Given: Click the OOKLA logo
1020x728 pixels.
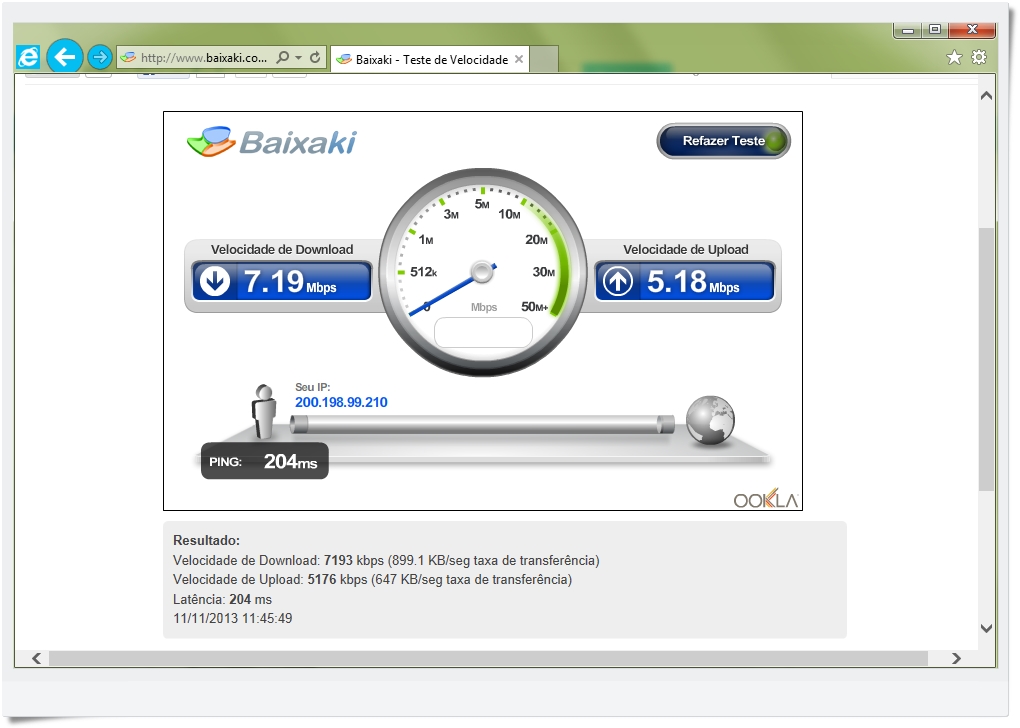Looking at the screenshot, I should point(766,499).
